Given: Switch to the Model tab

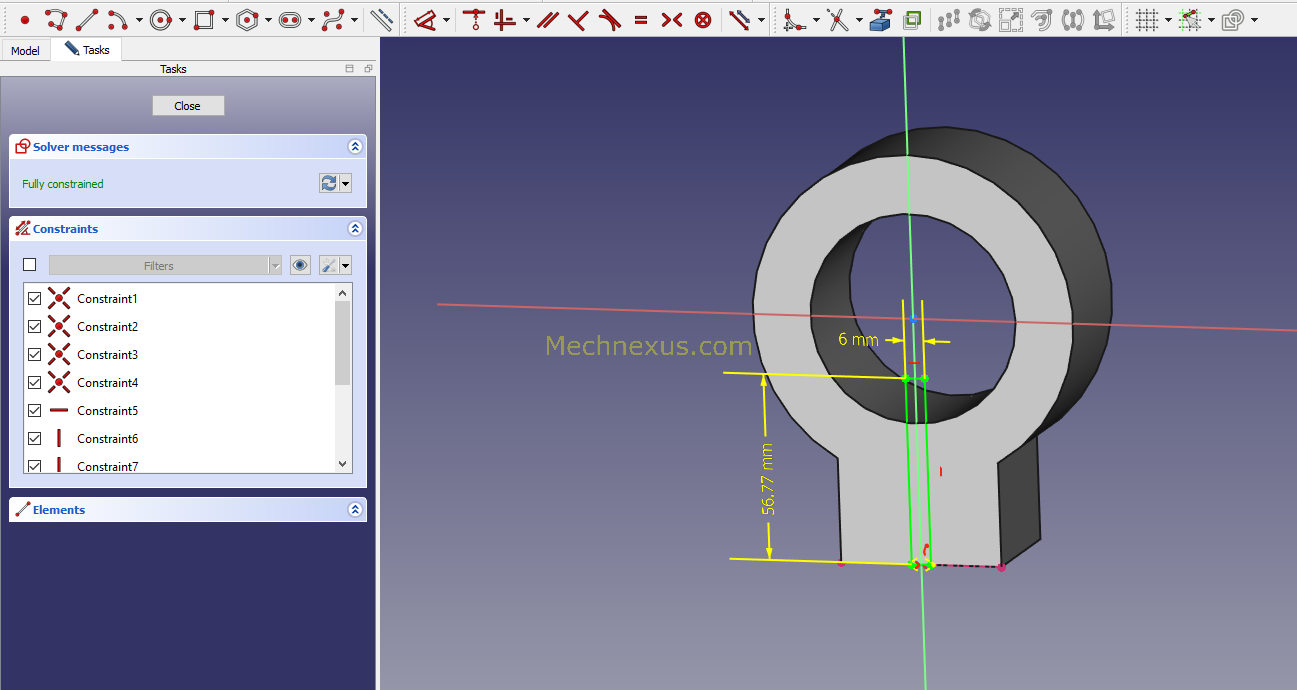Looking at the screenshot, I should pos(24,49).
